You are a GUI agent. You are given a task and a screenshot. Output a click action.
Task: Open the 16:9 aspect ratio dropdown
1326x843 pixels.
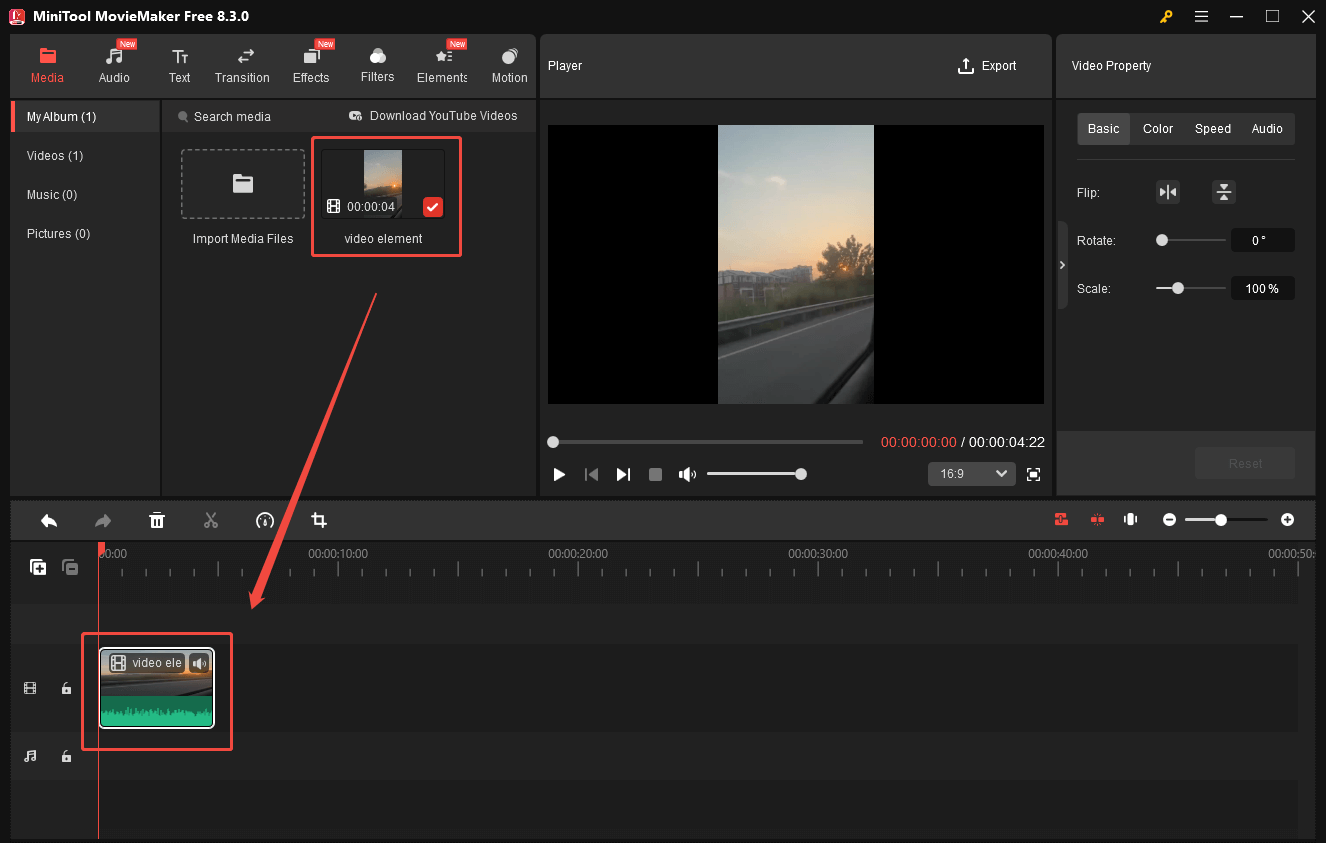click(971, 473)
